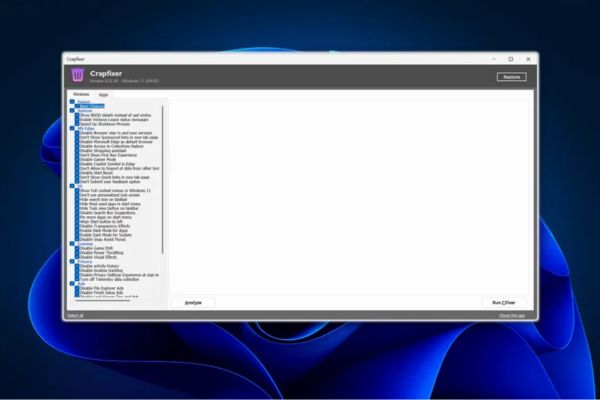Toggle the Privacy group checkbox
The height and width of the screenshot is (400, 600).
pyautogui.click(x=72, y=261)
